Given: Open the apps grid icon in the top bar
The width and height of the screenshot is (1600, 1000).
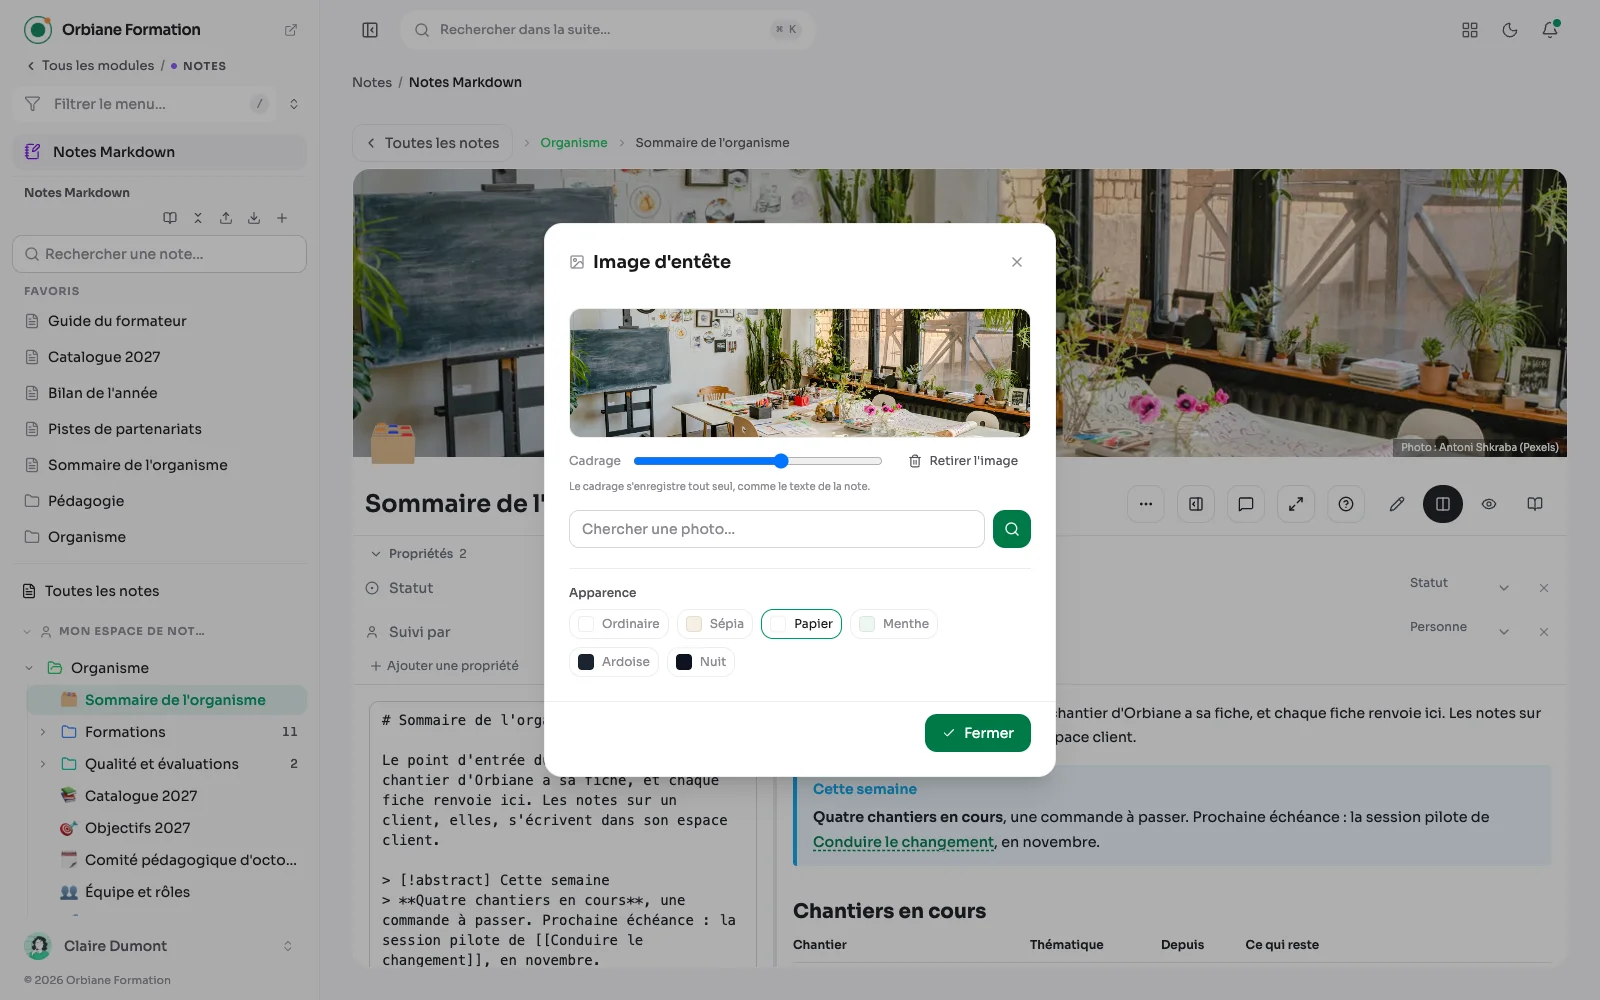Looking at the screenshot, I should point(1470,30).
